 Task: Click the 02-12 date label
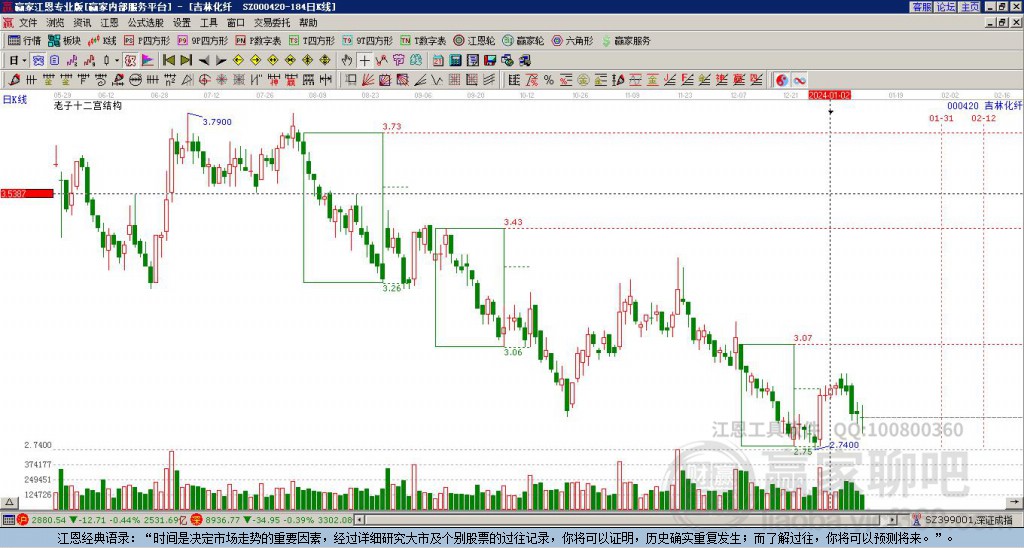click(x=984, y=119)
